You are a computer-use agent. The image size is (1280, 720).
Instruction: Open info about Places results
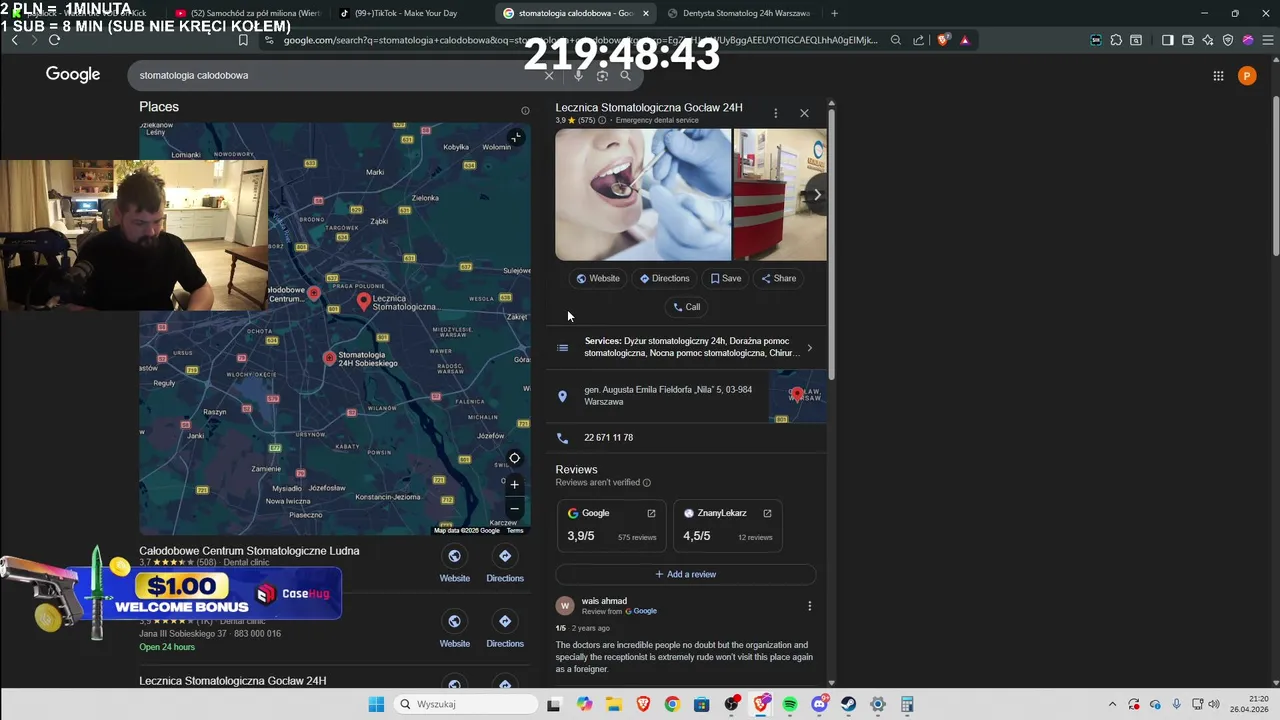coord(525,111)
